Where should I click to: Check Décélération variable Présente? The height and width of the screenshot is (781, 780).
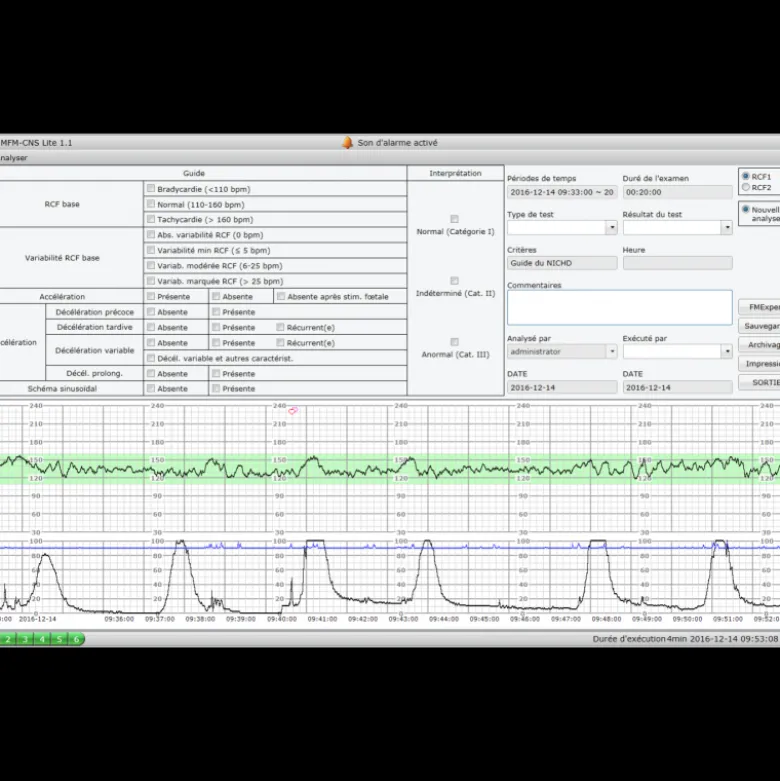click(216, 342)
